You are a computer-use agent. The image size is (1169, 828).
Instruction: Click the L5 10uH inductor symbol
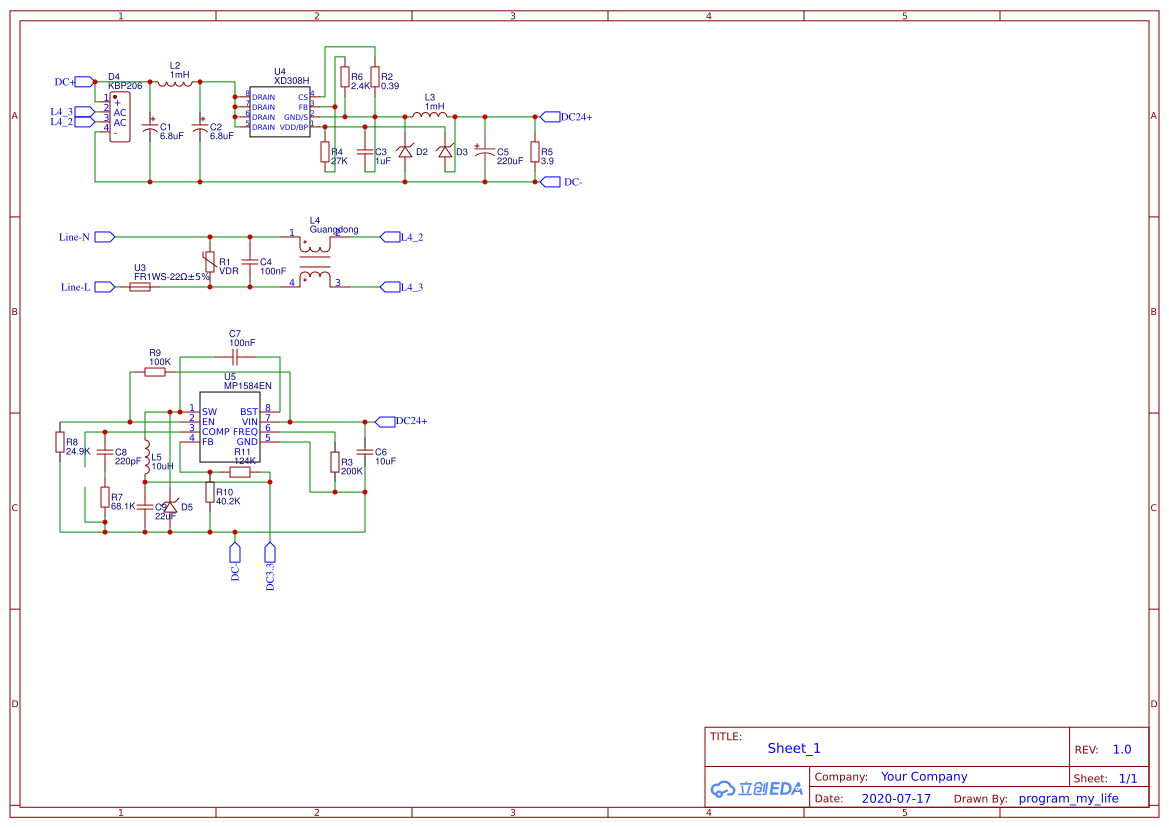pyautogui.click(x=147, y=456)
